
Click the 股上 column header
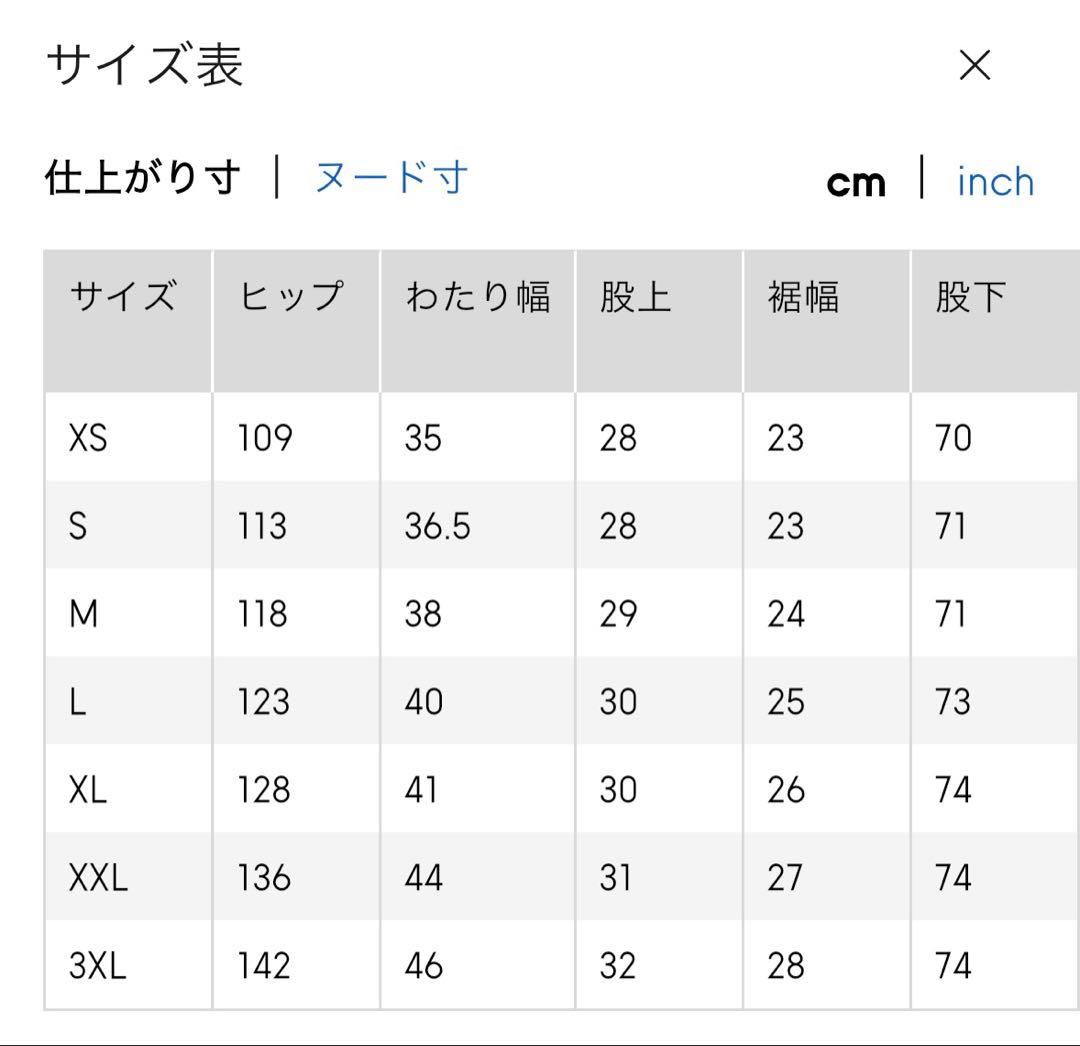pos(635,298)
